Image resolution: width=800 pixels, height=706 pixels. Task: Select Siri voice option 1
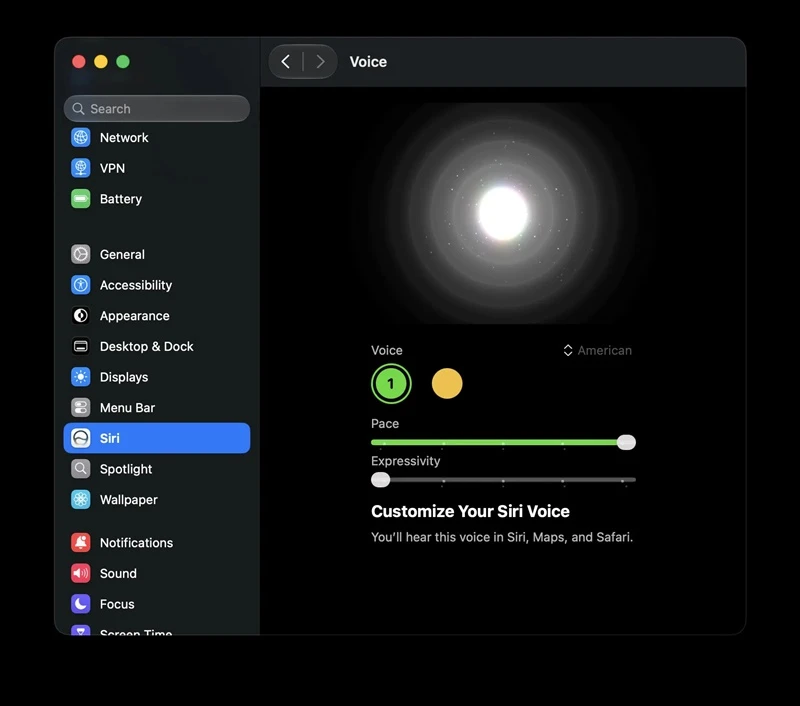[x=391, y=384]
